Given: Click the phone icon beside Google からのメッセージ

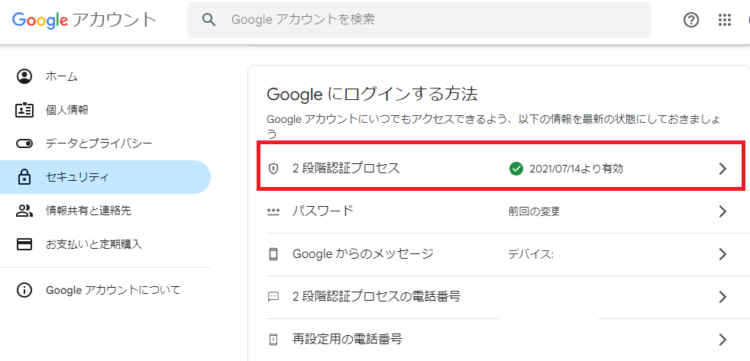Looking at the screenshot, I should pyautogui.click(x=273, y=254).
